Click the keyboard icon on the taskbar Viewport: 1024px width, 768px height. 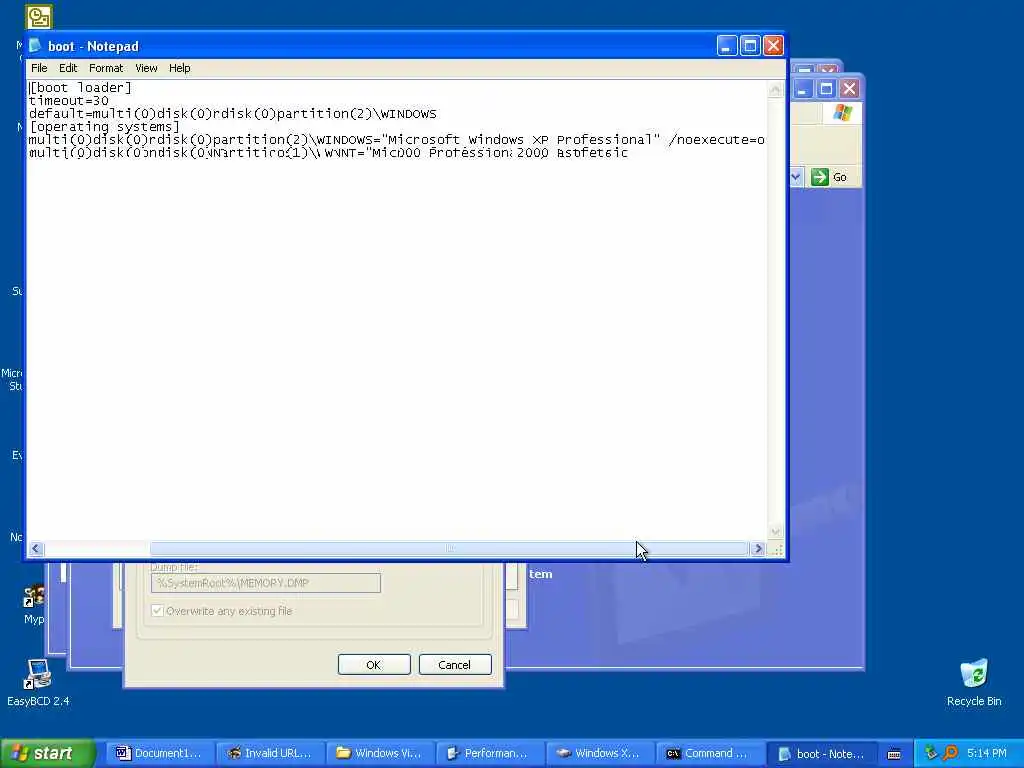click(x=895, y=754)
